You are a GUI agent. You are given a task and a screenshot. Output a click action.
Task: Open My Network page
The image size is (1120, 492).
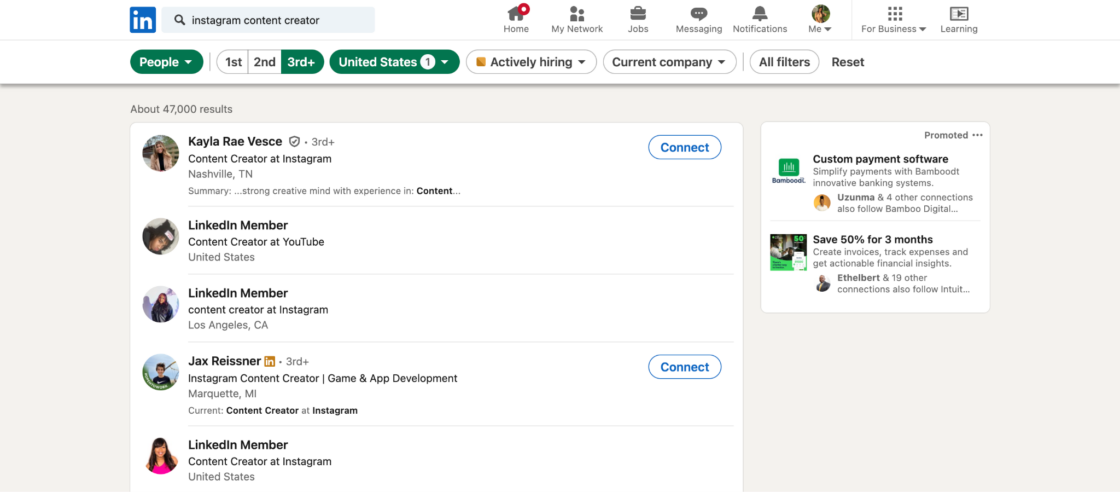click(577, 20)
